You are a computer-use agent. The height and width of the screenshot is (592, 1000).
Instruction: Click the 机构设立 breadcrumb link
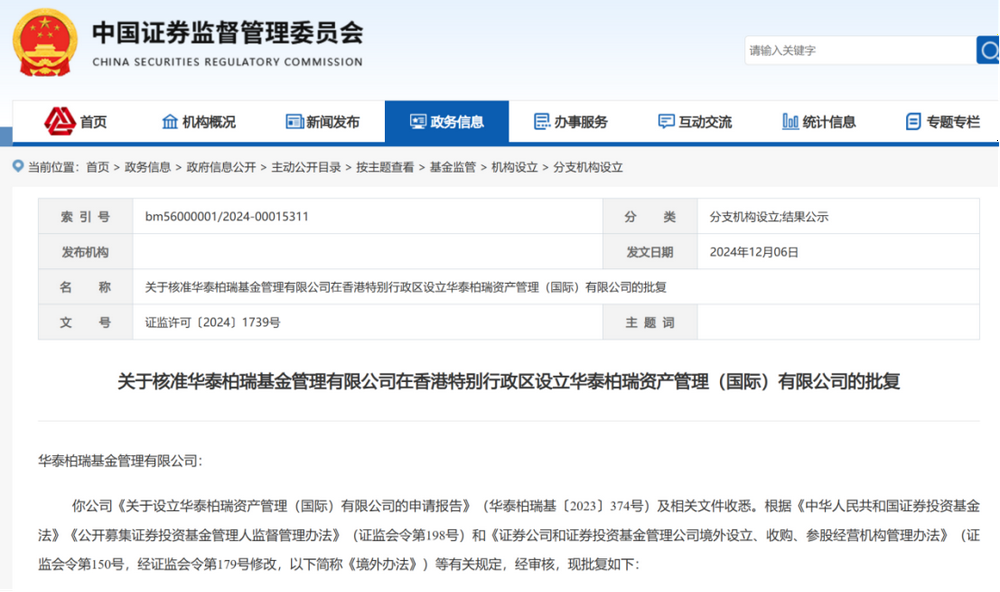[514, 167]
